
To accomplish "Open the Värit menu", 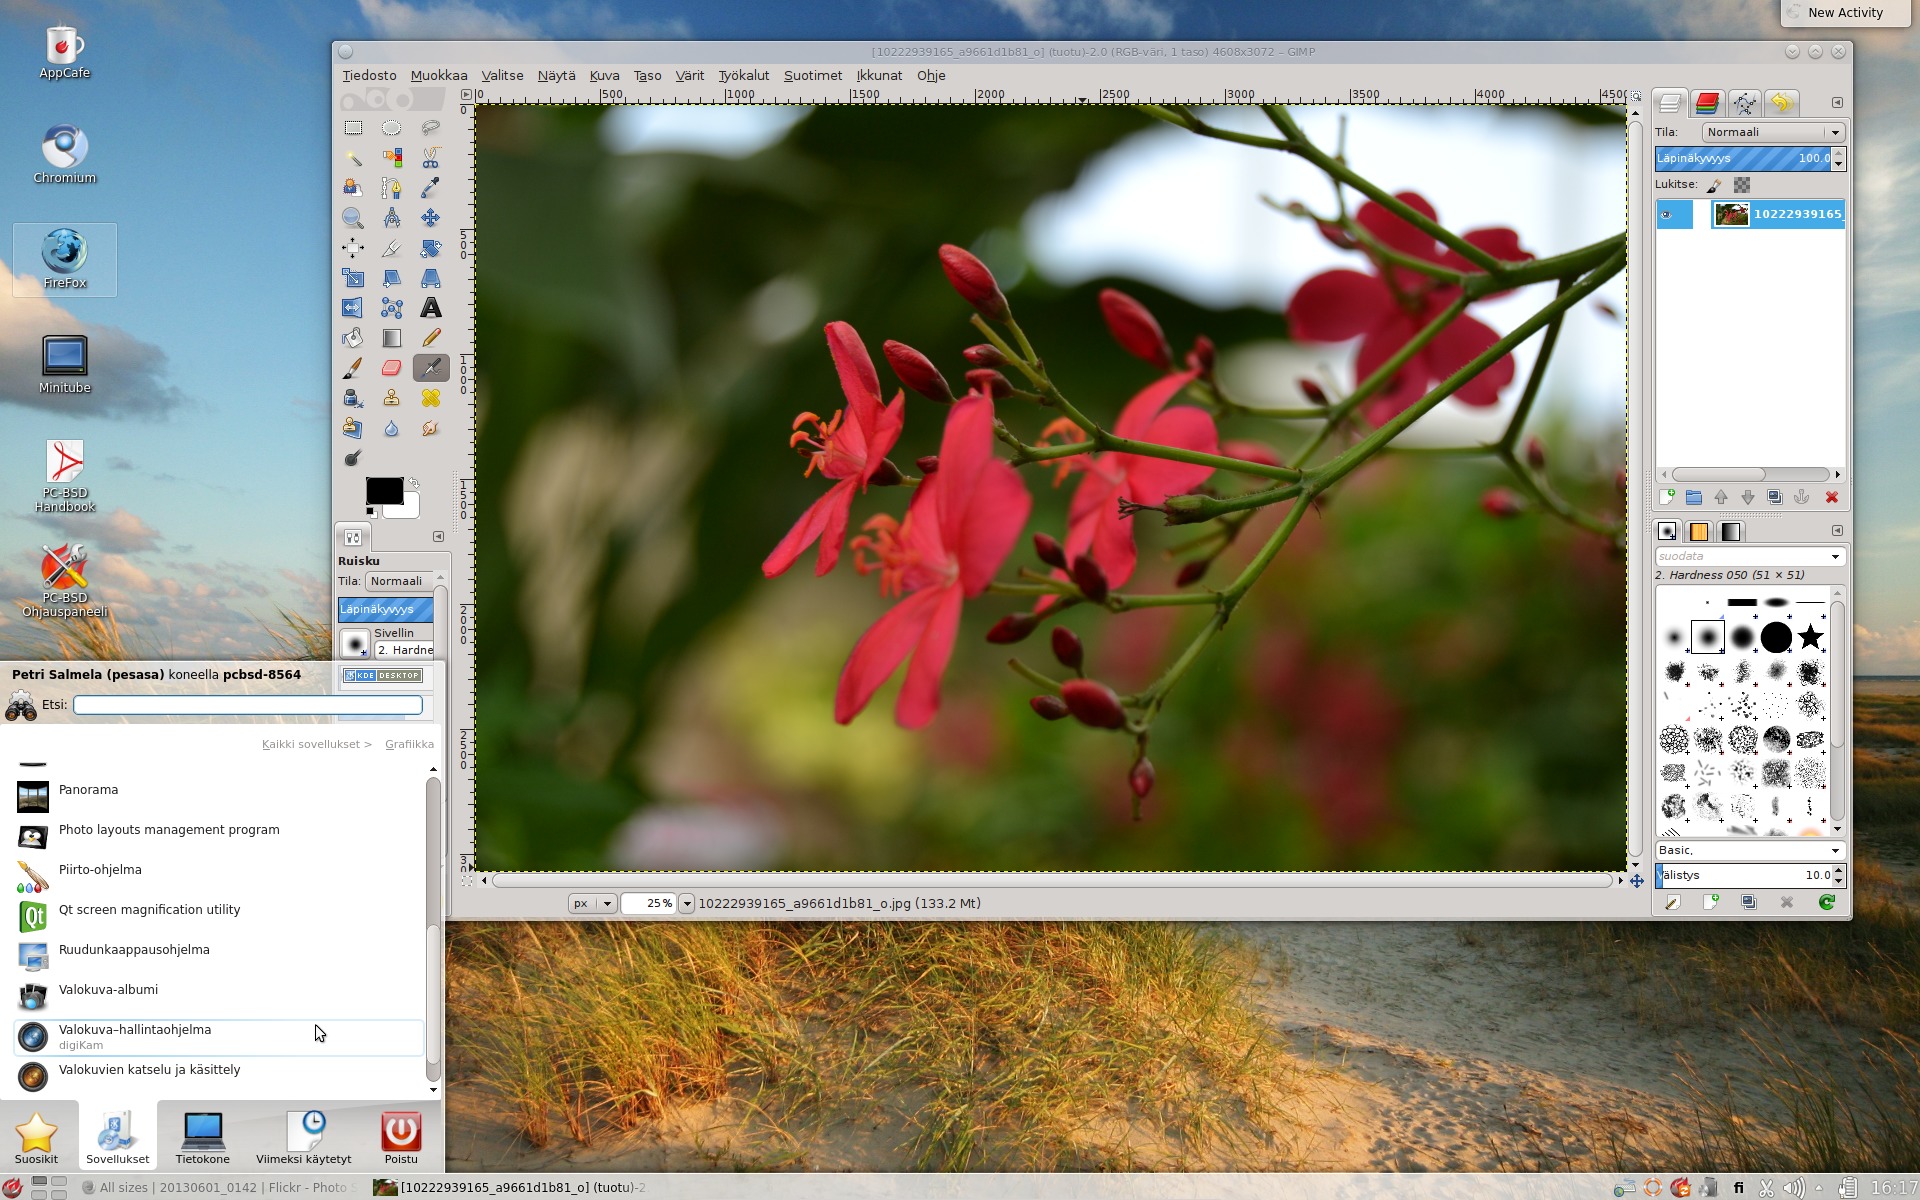I will tap(689, 75).
